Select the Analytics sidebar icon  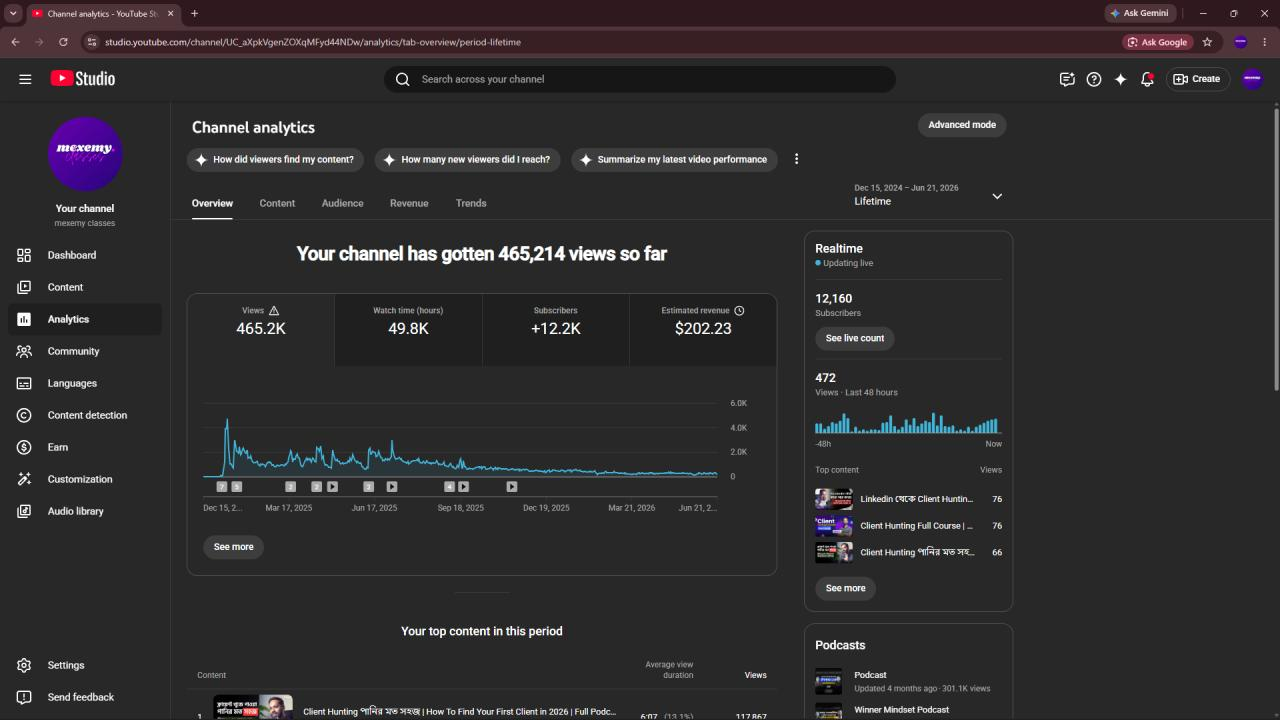coord(24,319)
